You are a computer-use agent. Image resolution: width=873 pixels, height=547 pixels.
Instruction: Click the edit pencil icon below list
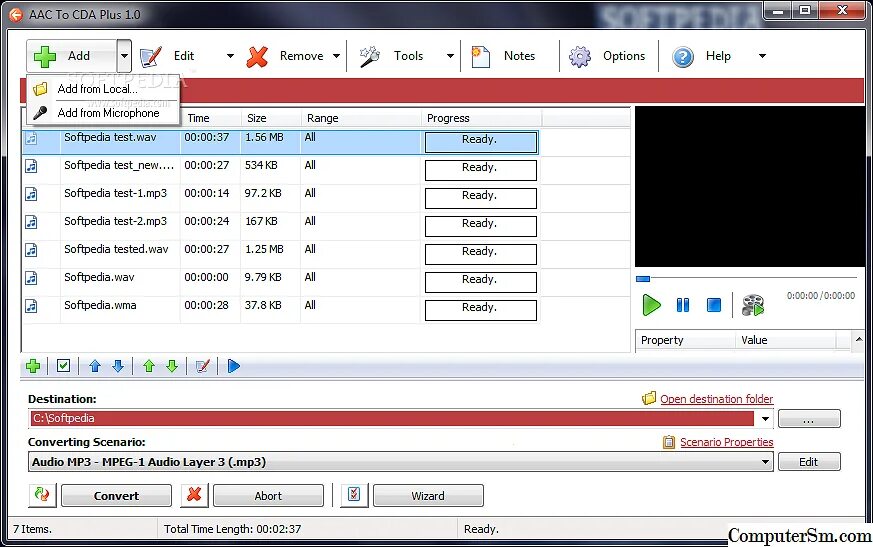[x=203, y=366]
